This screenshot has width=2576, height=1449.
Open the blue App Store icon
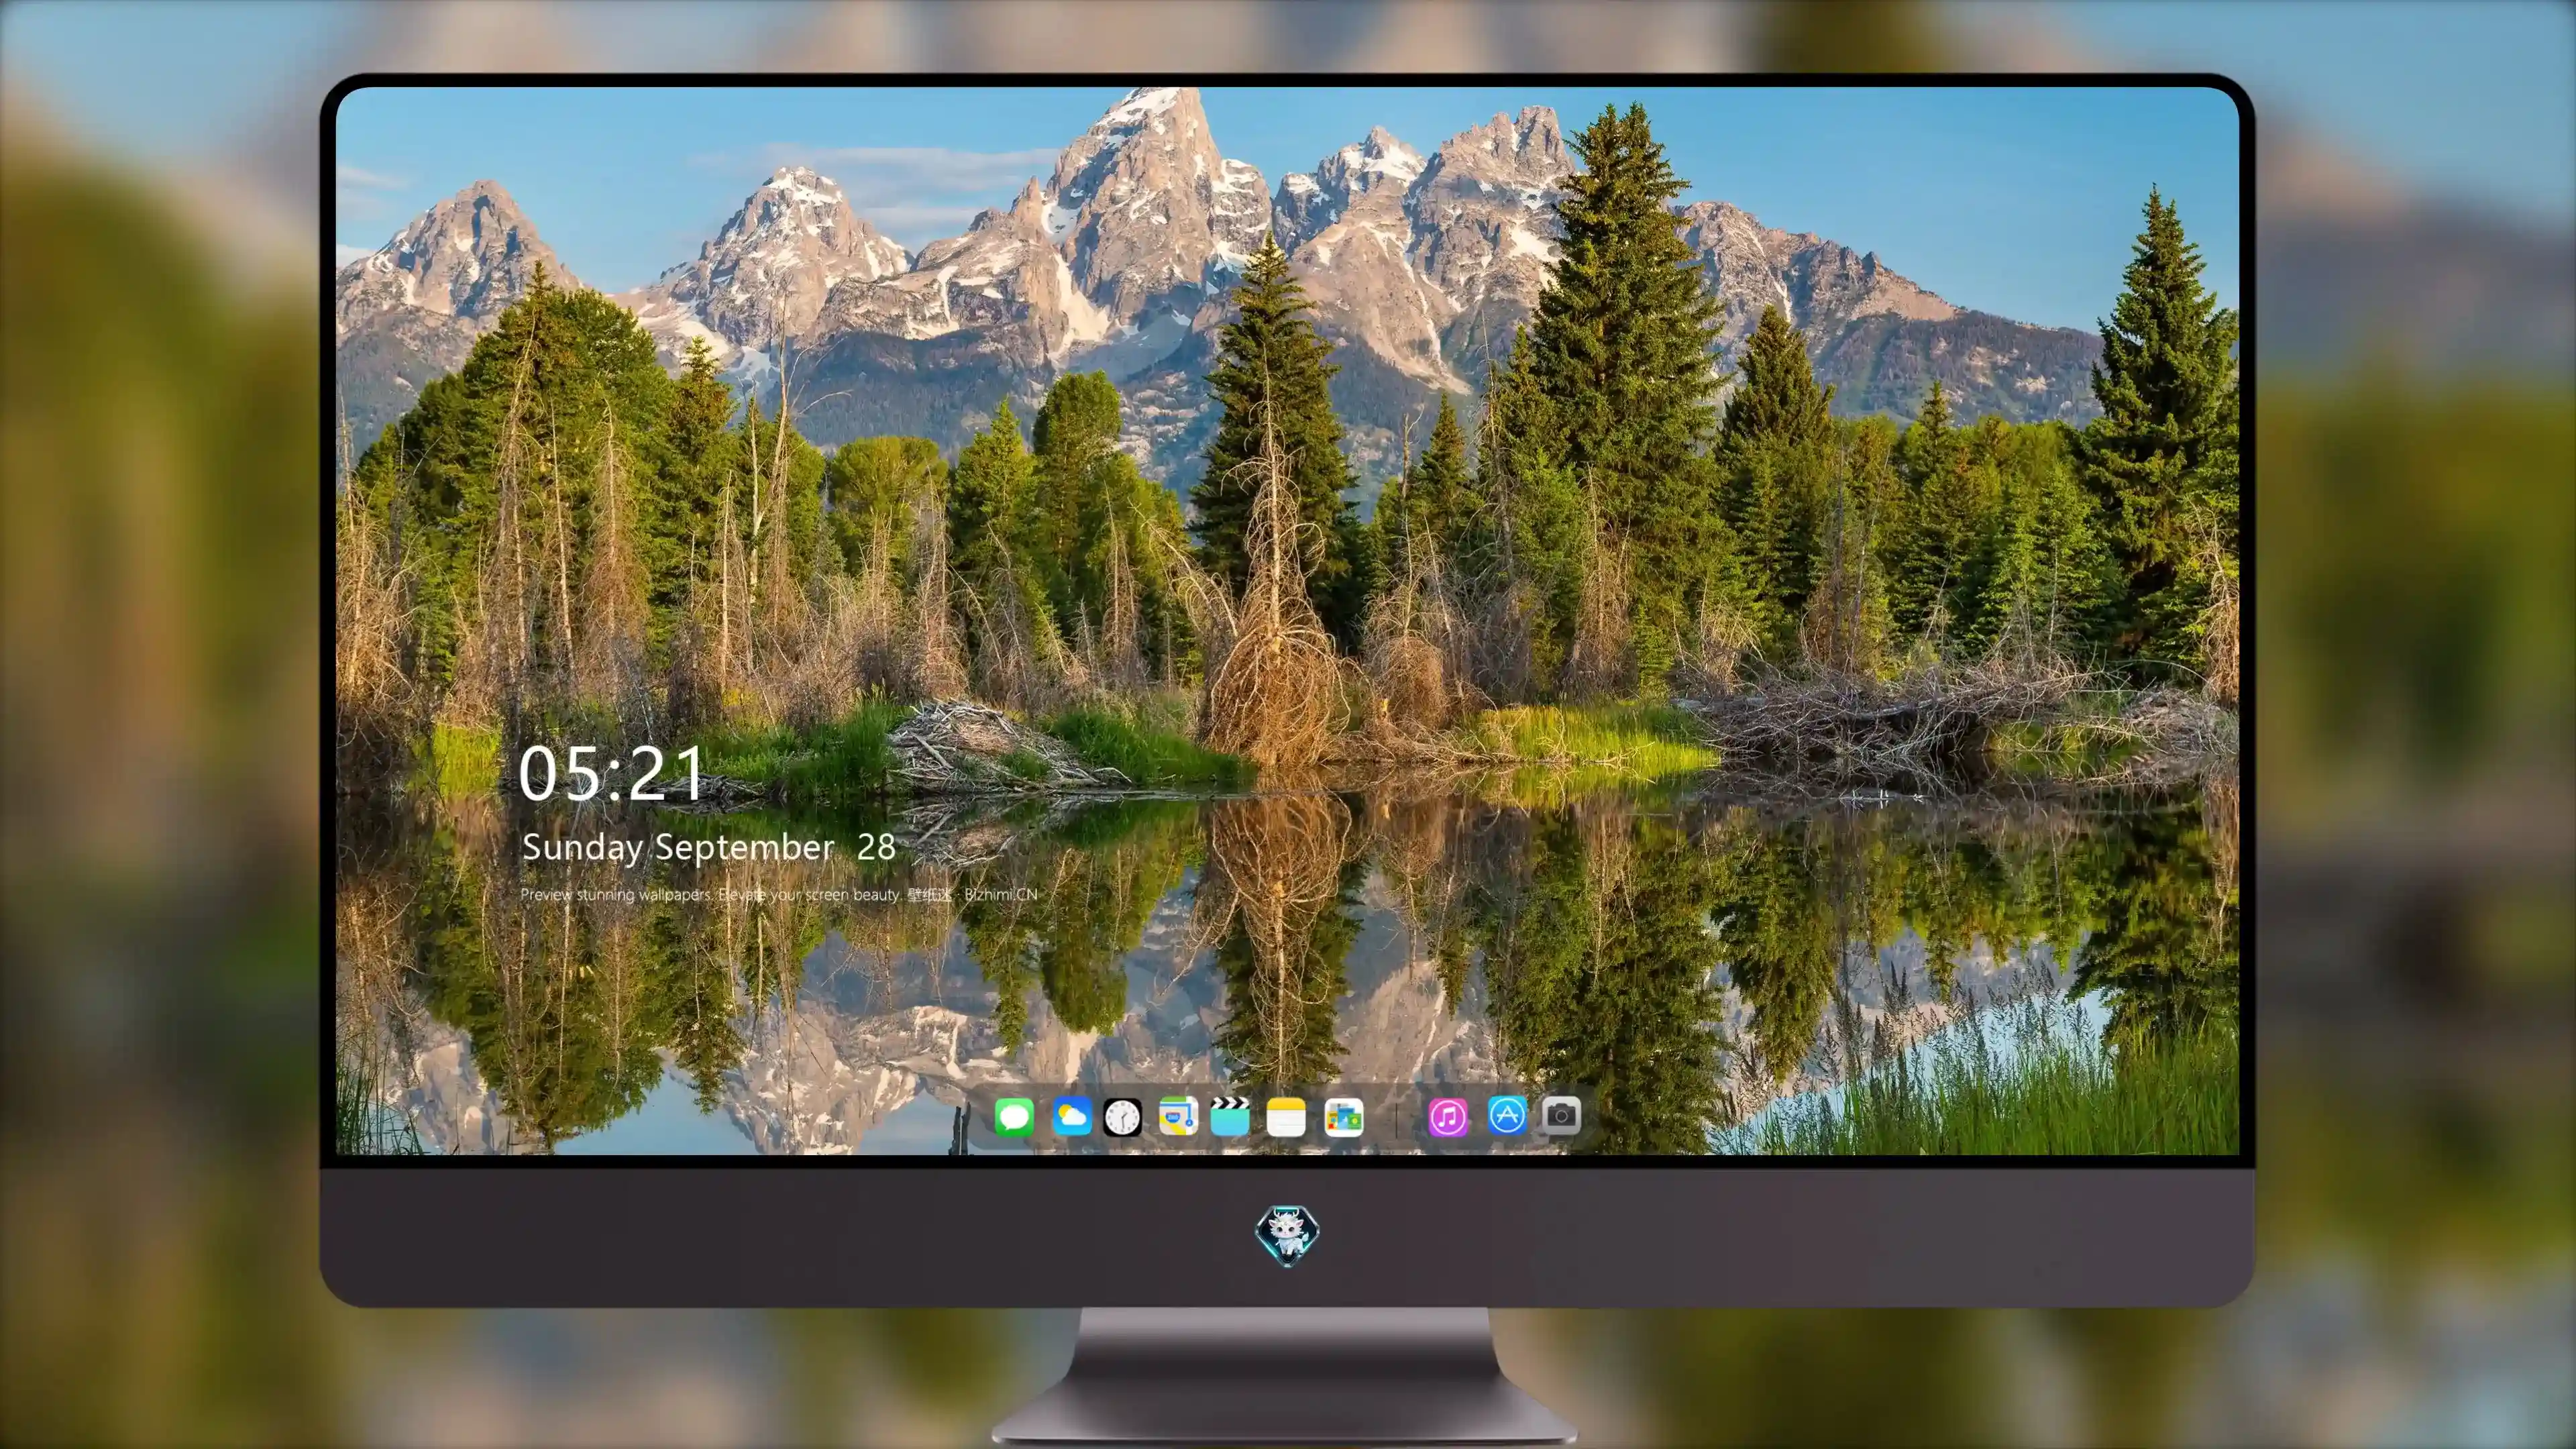[1507, 1115]
